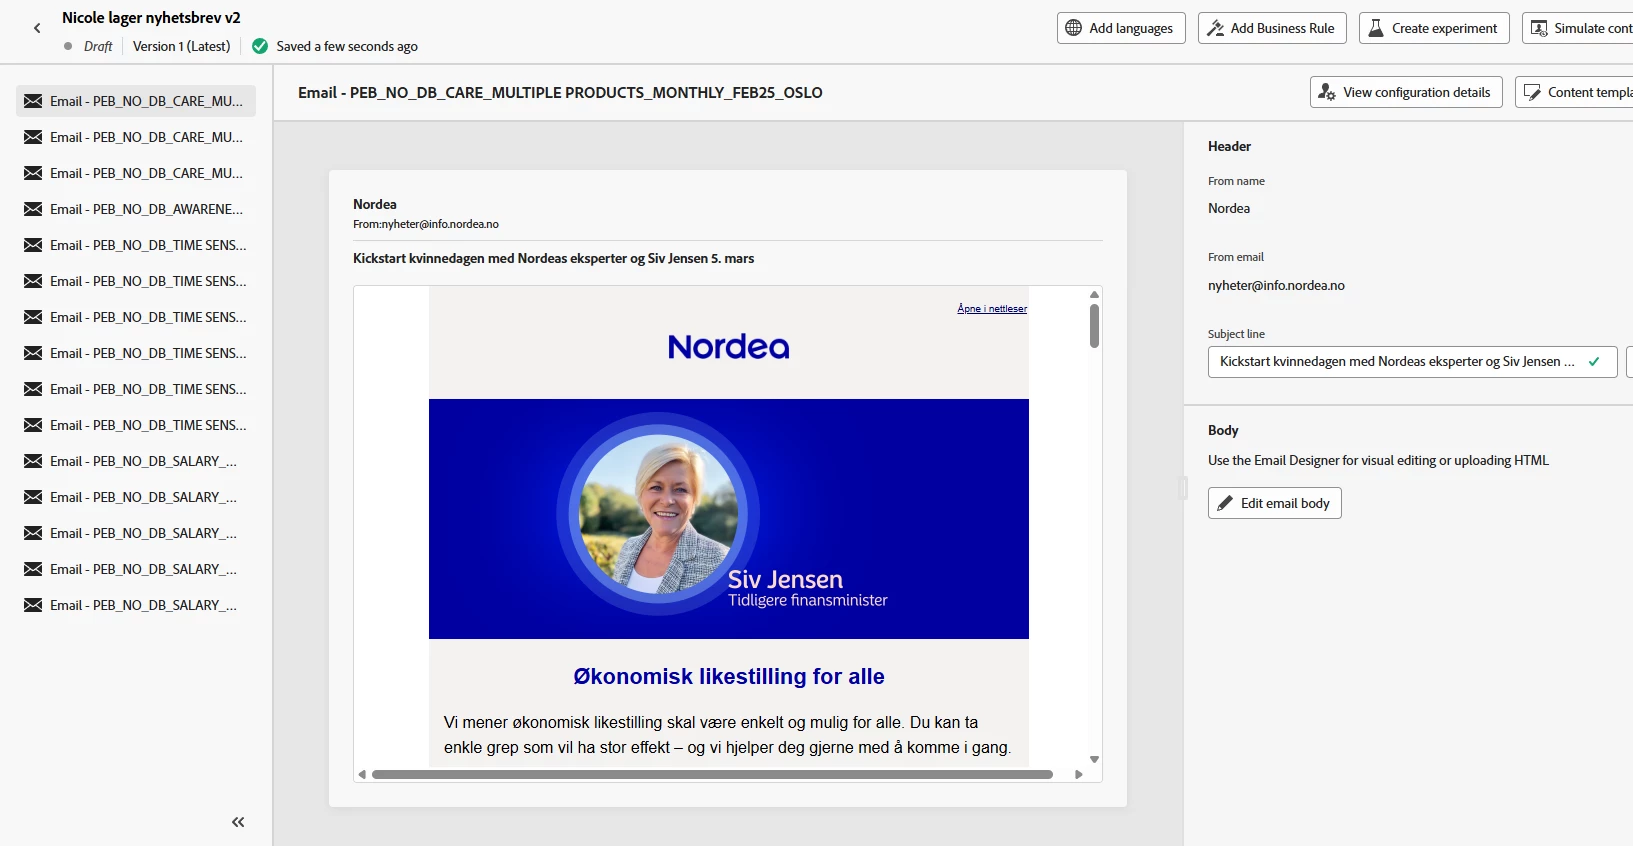Click the preview scroll right arrow
1633x846 pixels.
1078,774
